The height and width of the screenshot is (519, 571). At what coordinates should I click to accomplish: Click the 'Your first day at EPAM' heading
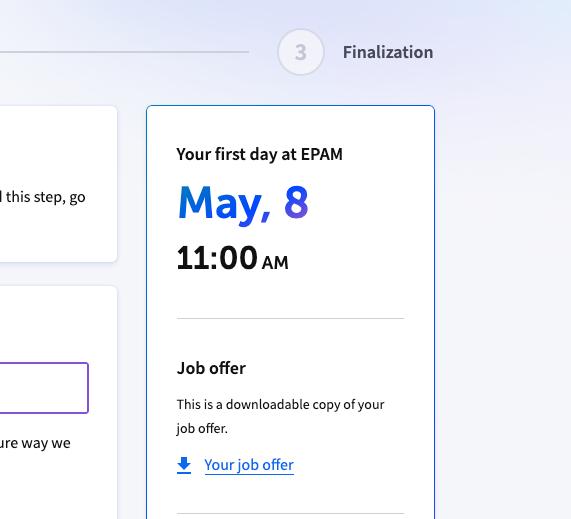click(x=259, y=154)
